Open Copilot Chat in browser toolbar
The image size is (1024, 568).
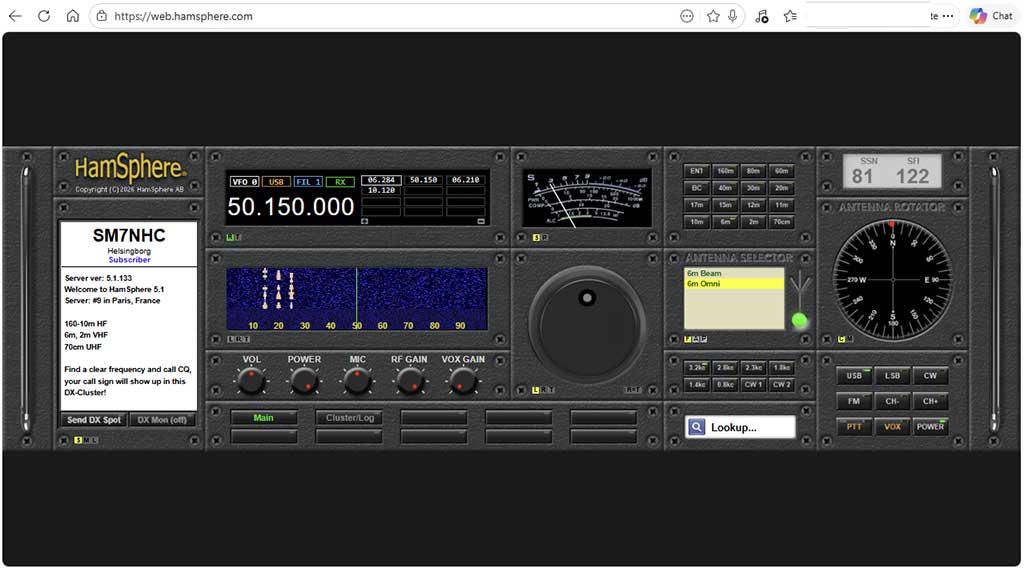990,16
